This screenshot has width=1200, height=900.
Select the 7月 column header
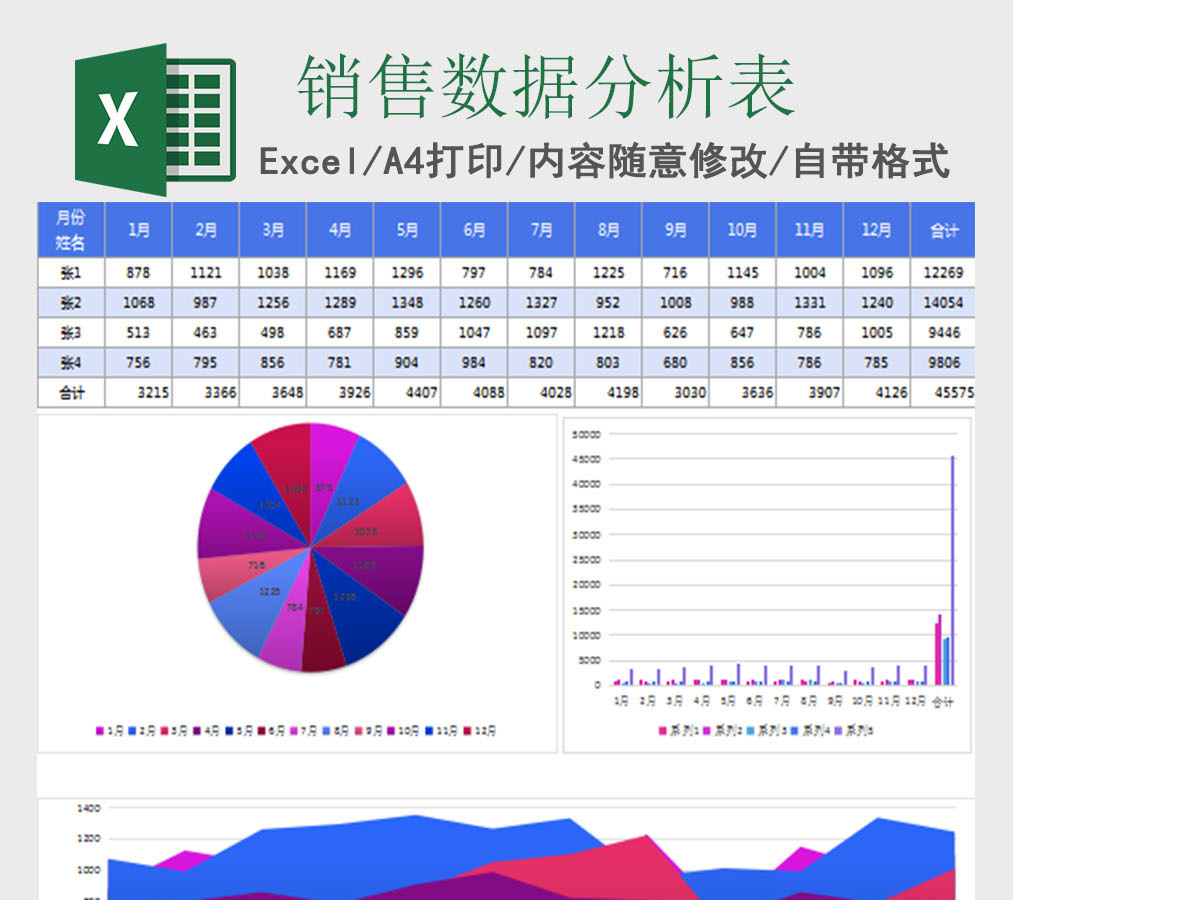tap(541, 230)
